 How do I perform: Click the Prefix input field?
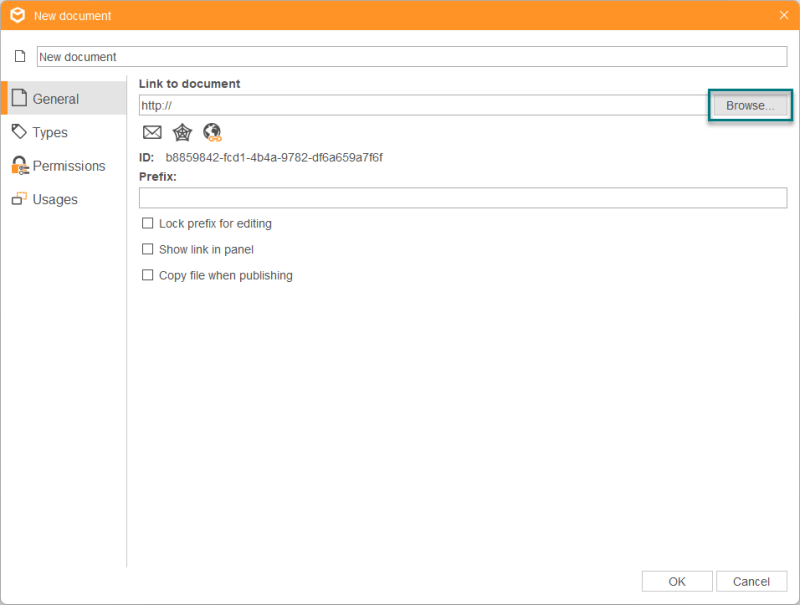(463, 198)
